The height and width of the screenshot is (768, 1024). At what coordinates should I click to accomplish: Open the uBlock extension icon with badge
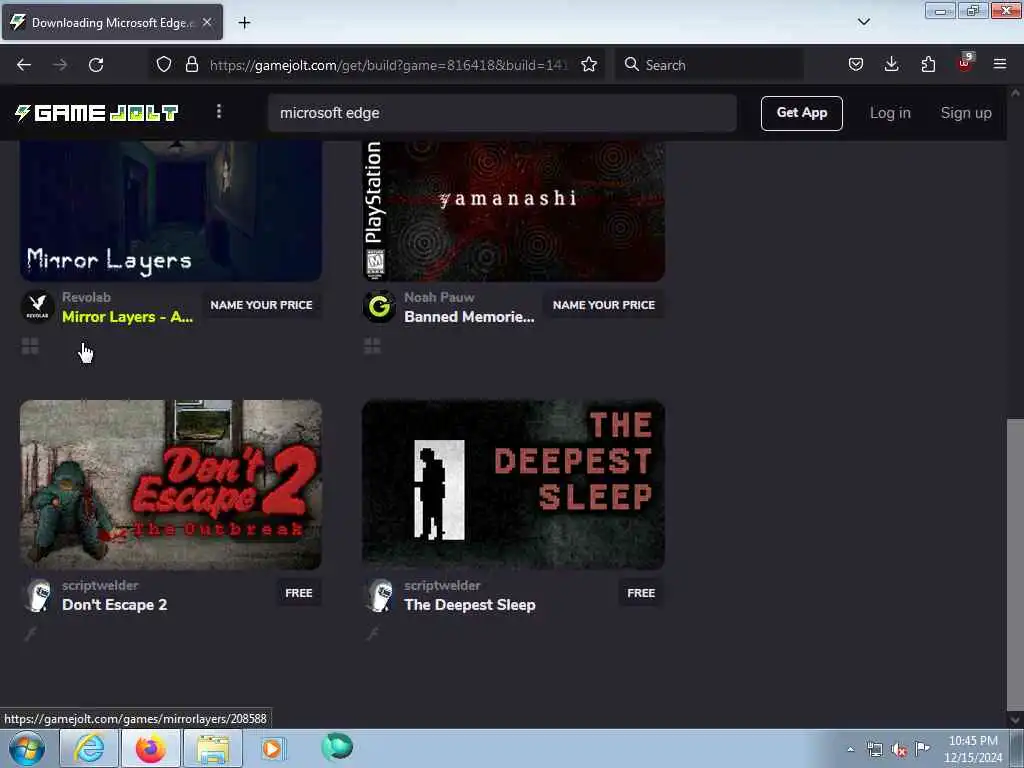tap(965, 63)
